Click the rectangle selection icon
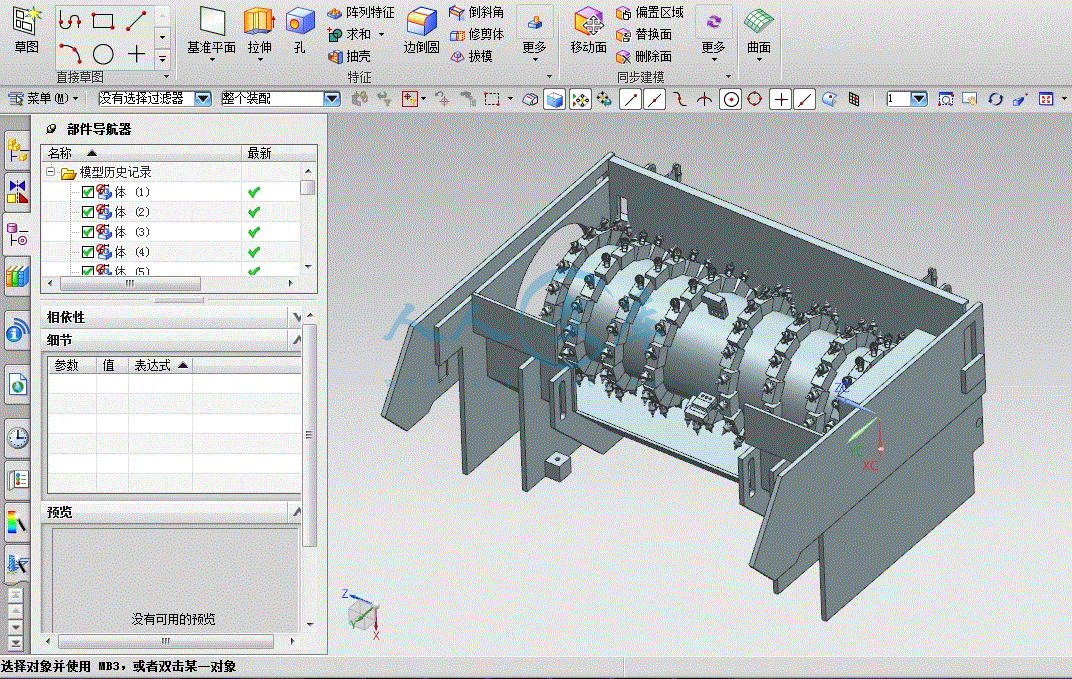The height and width of the screenshot is (679, 1072). click(x=492, y=99)
